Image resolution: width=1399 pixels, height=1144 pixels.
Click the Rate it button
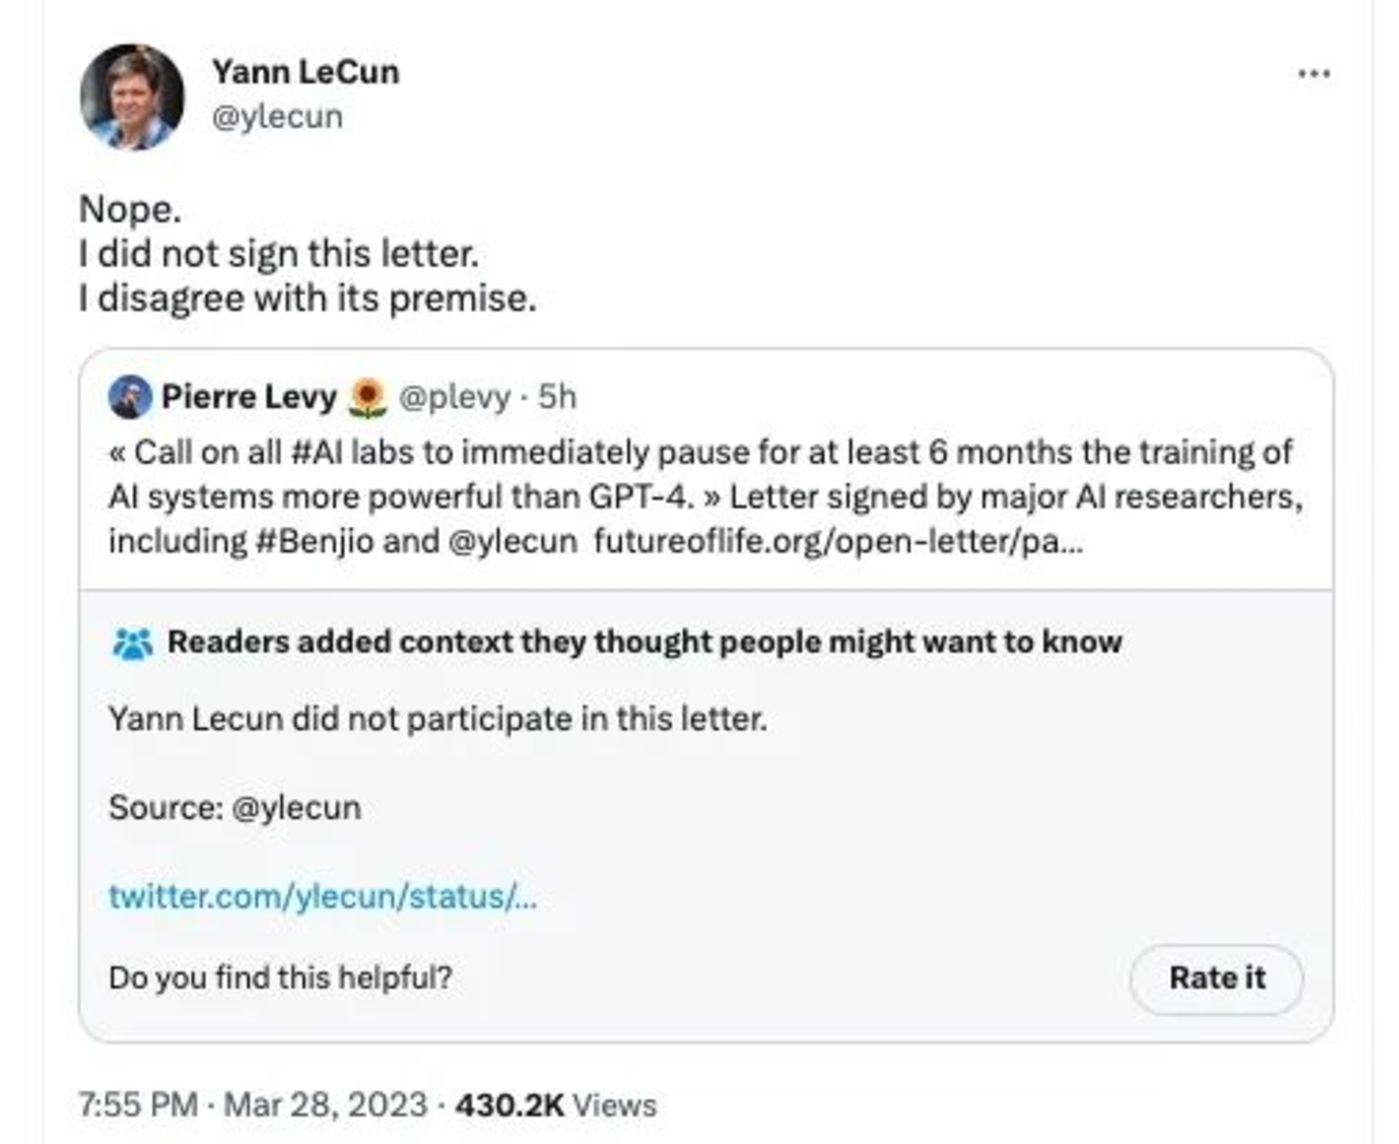1216,978
